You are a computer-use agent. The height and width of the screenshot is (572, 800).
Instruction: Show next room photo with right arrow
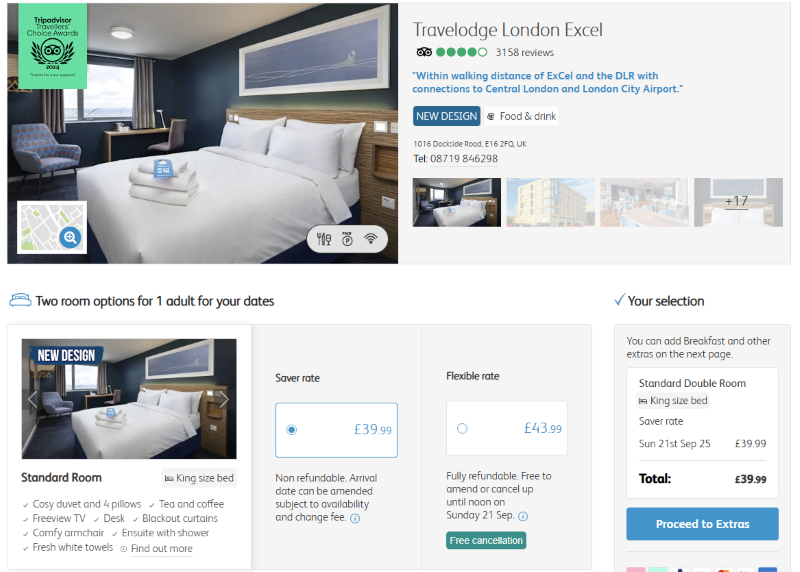point(224,399)
